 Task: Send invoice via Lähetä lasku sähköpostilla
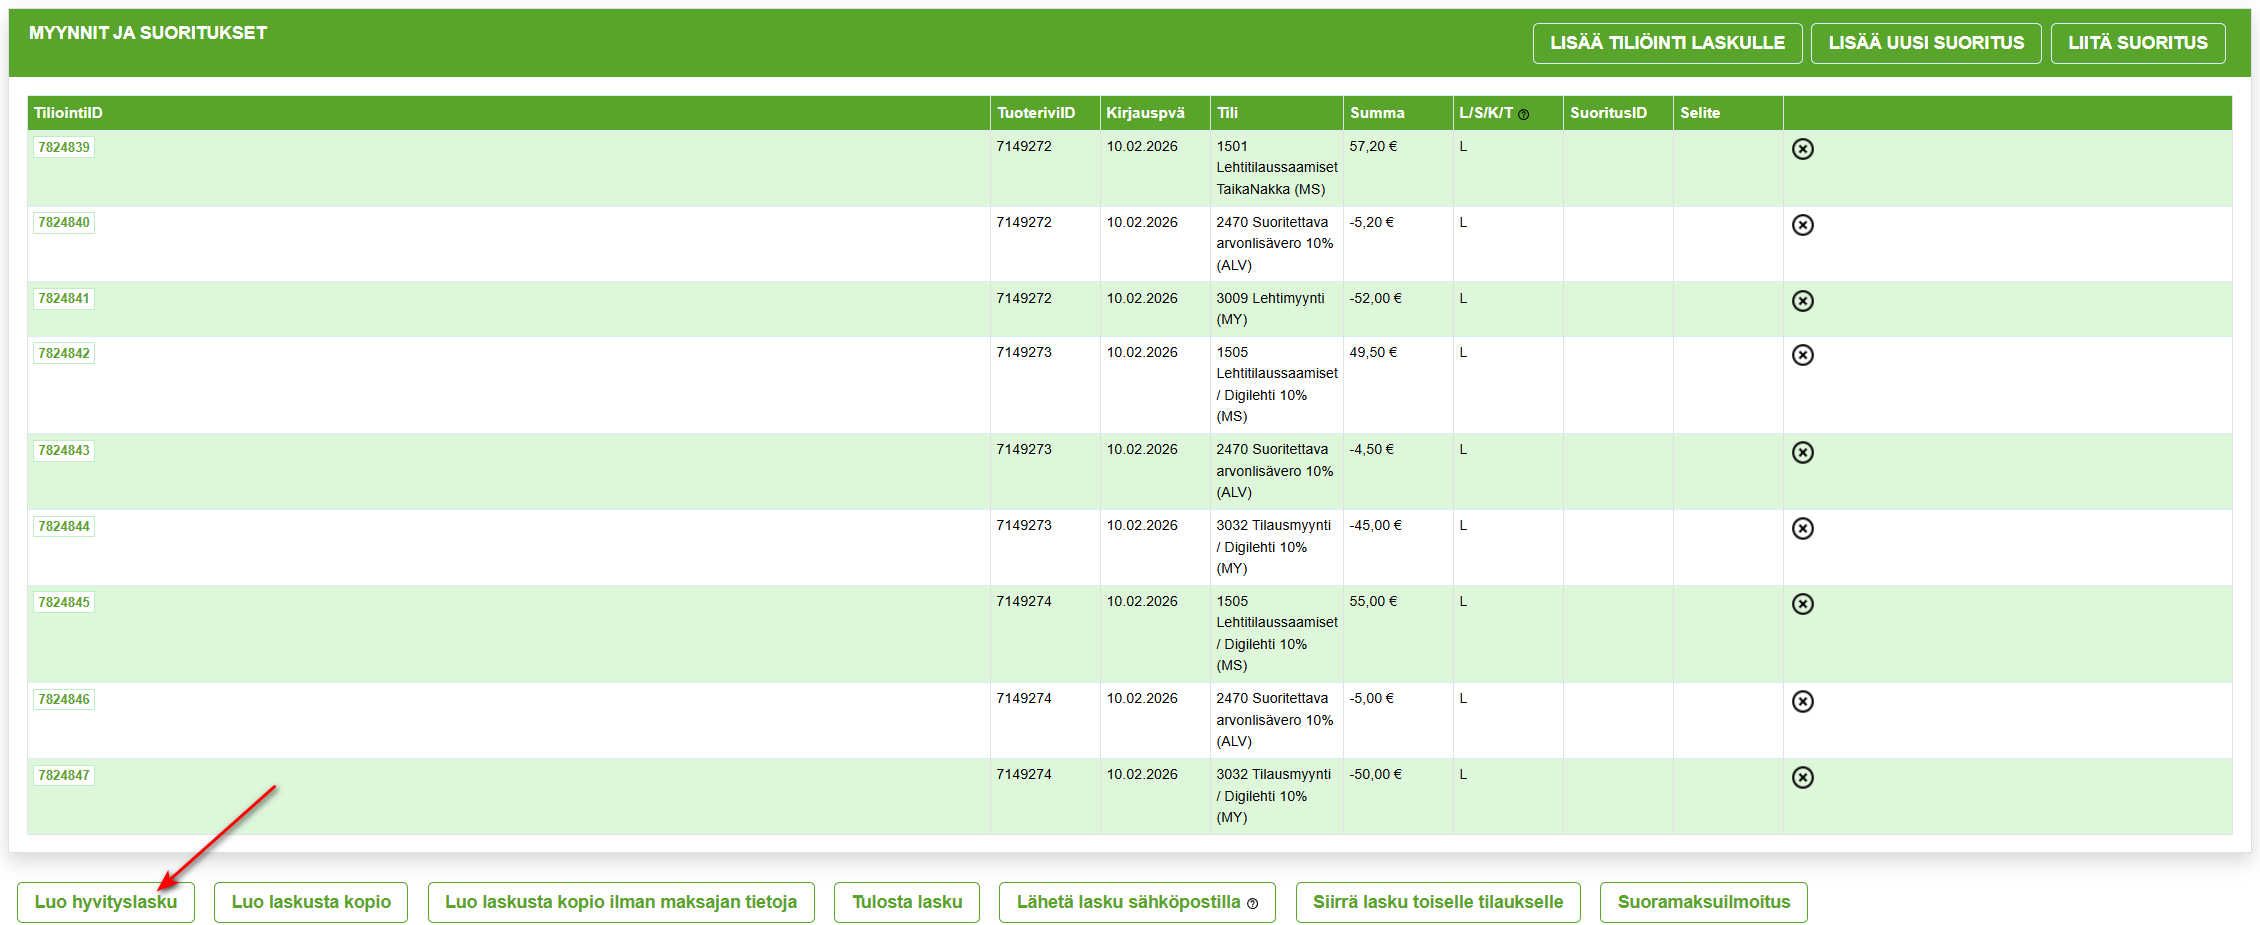click(1136, 902)
